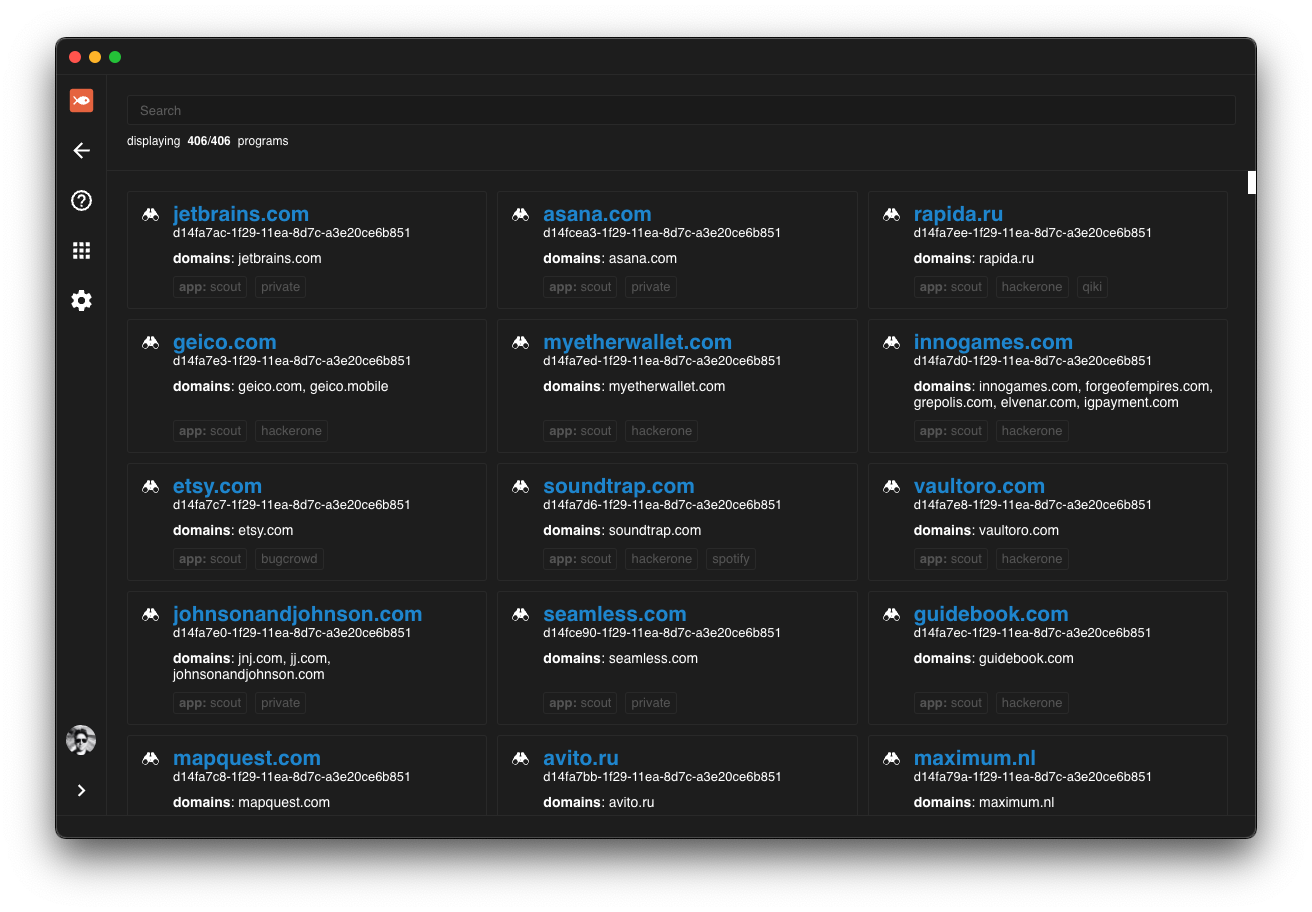Click binoculars icon on seamless.com card

pos(520,614)
